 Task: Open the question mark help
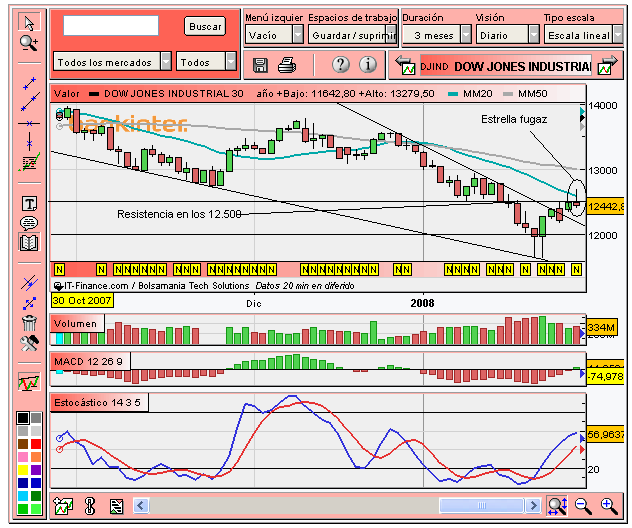341,64
